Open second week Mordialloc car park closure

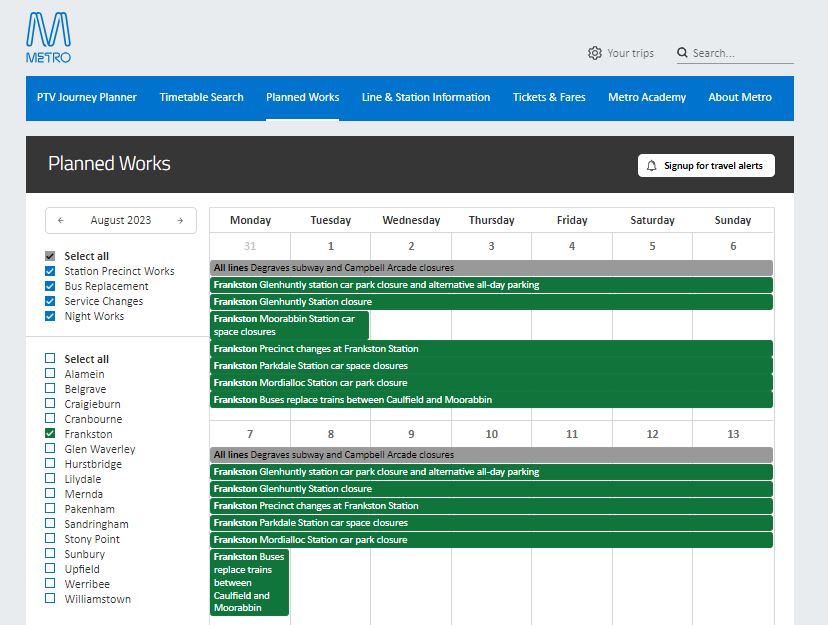pos(491,539)
